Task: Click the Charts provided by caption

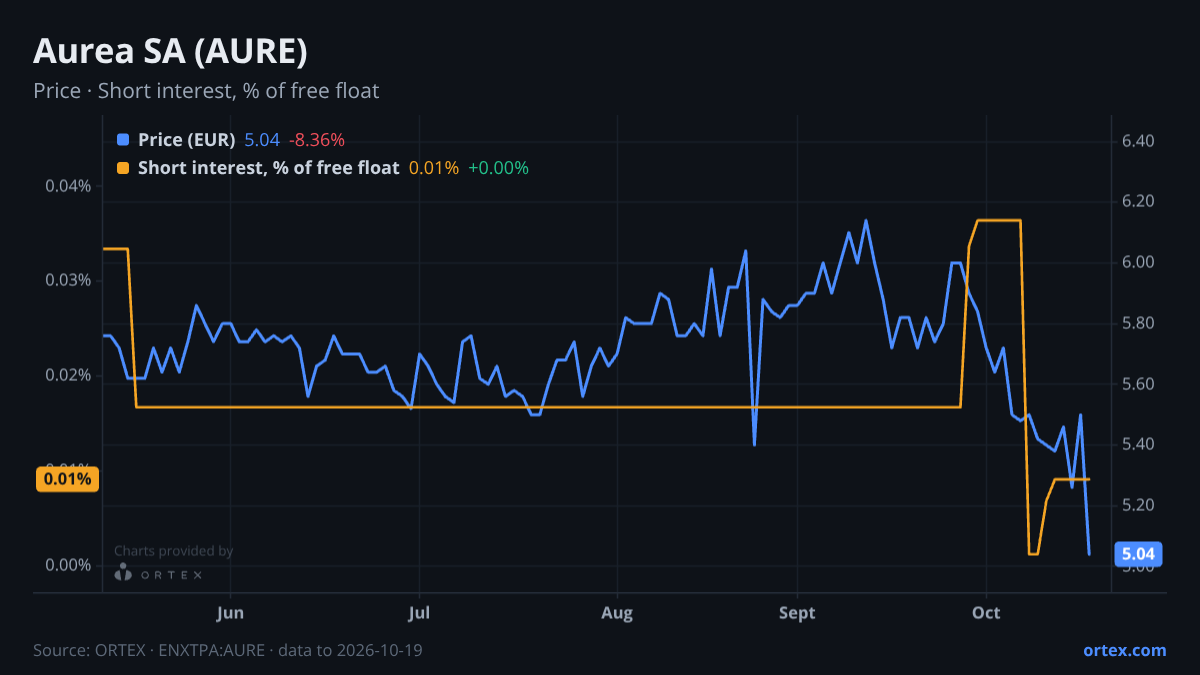Action: pyautogui.click(x=173, y=551)
